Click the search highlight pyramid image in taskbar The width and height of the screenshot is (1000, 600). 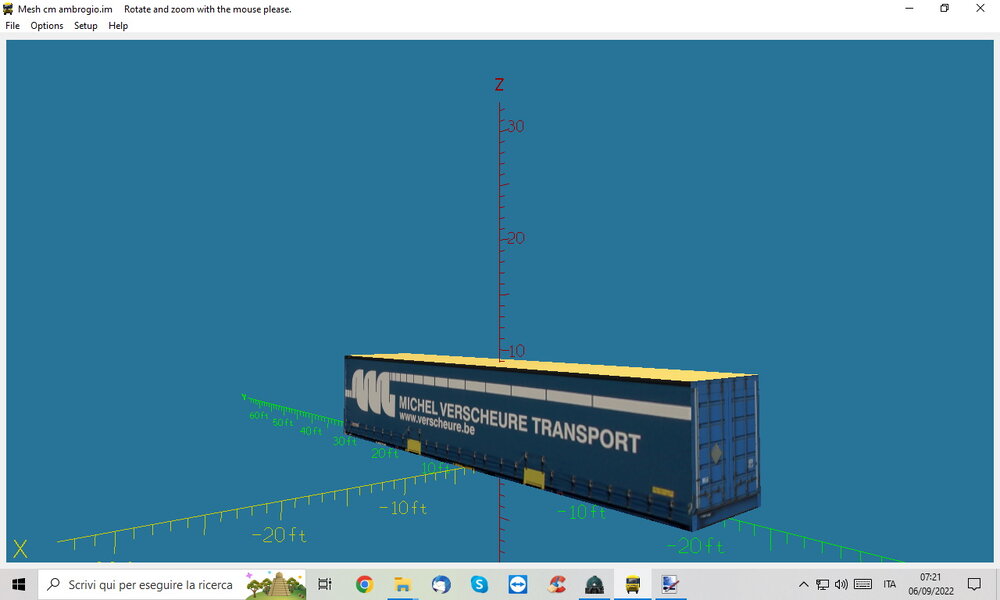(276, 584)
